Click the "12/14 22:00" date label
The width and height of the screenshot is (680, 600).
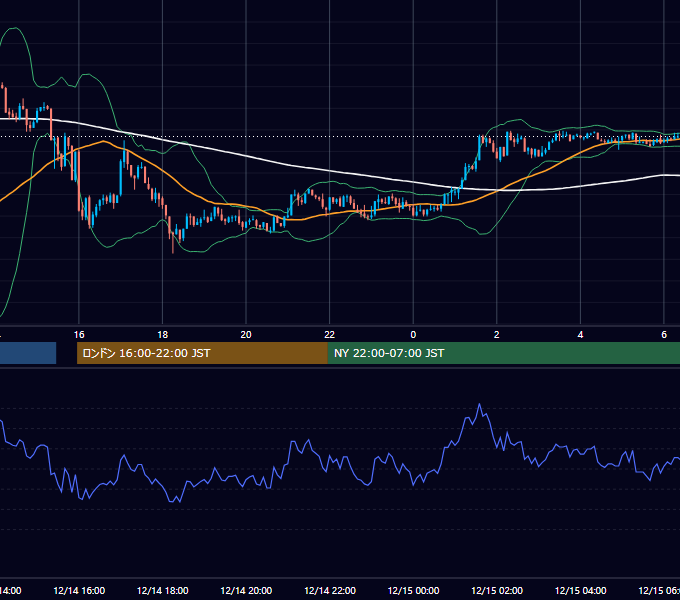[330, 590]
